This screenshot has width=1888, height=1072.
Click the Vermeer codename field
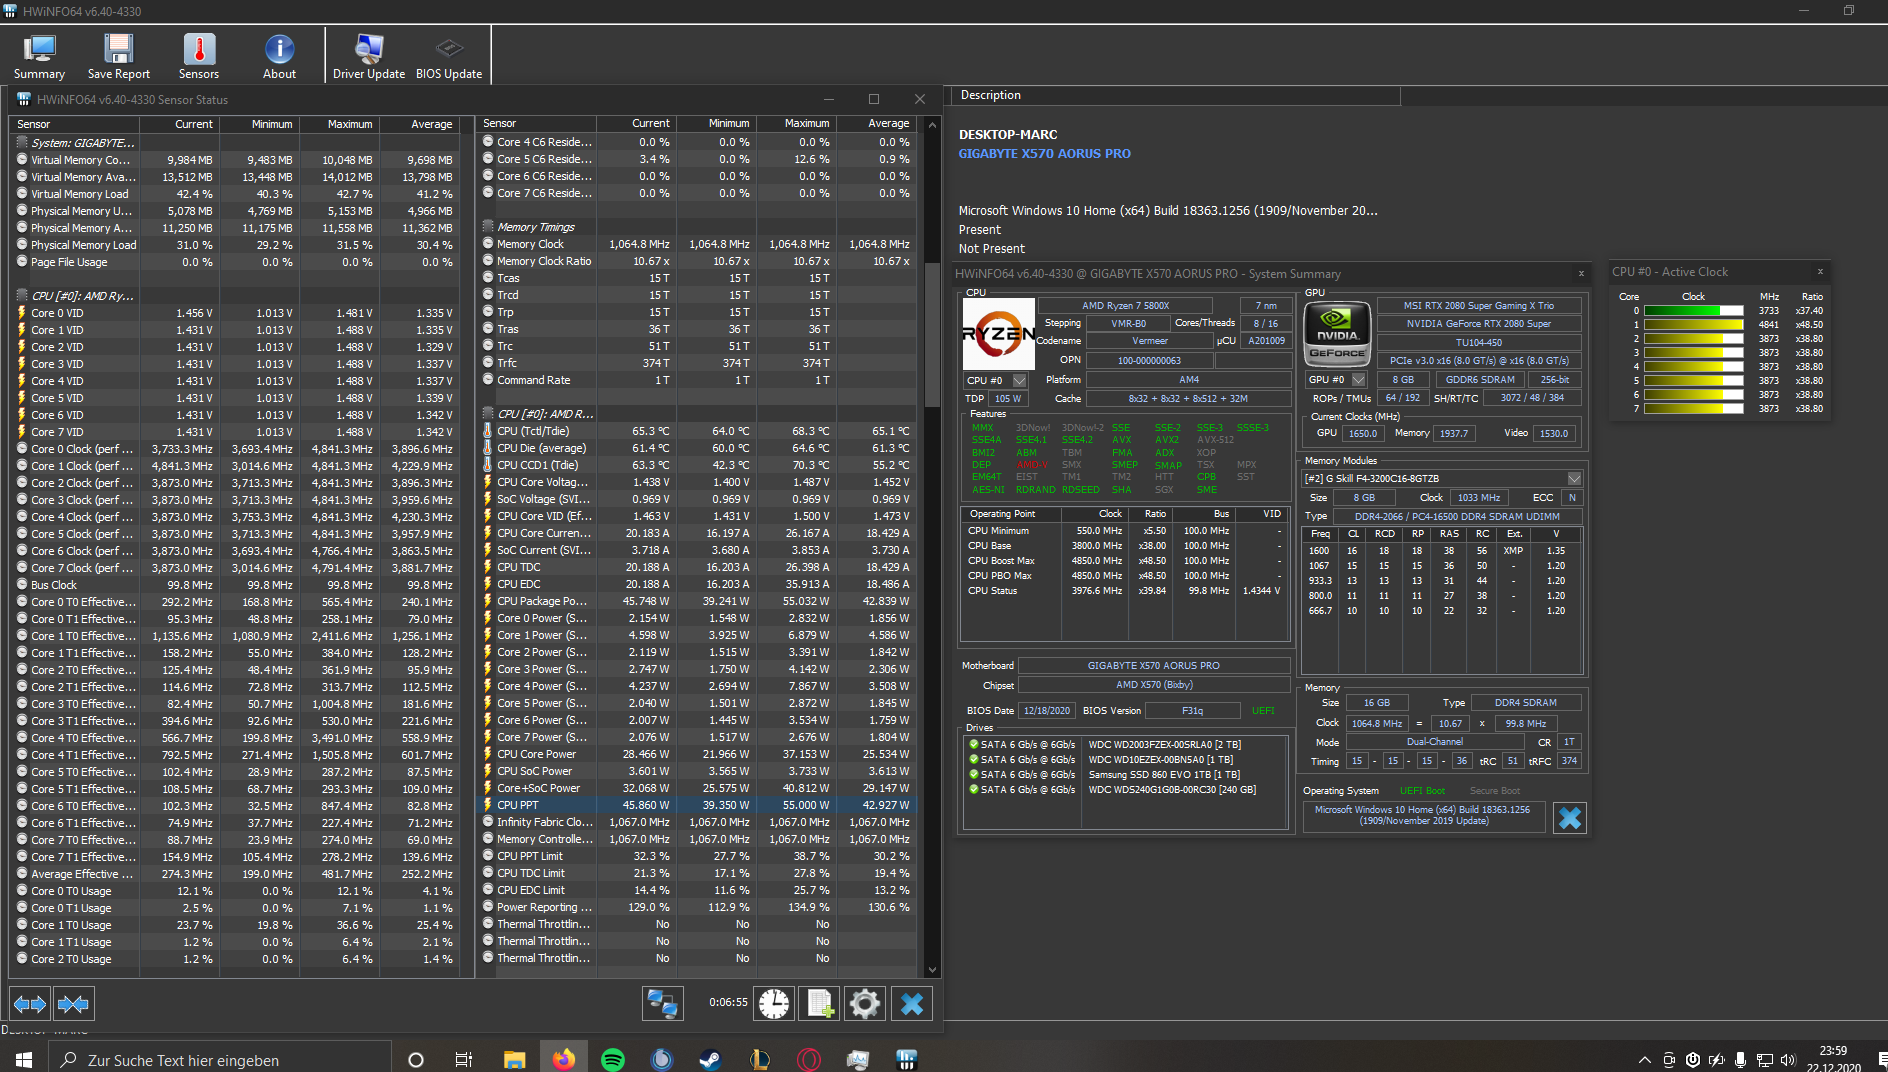click(x=1149, y=341)
